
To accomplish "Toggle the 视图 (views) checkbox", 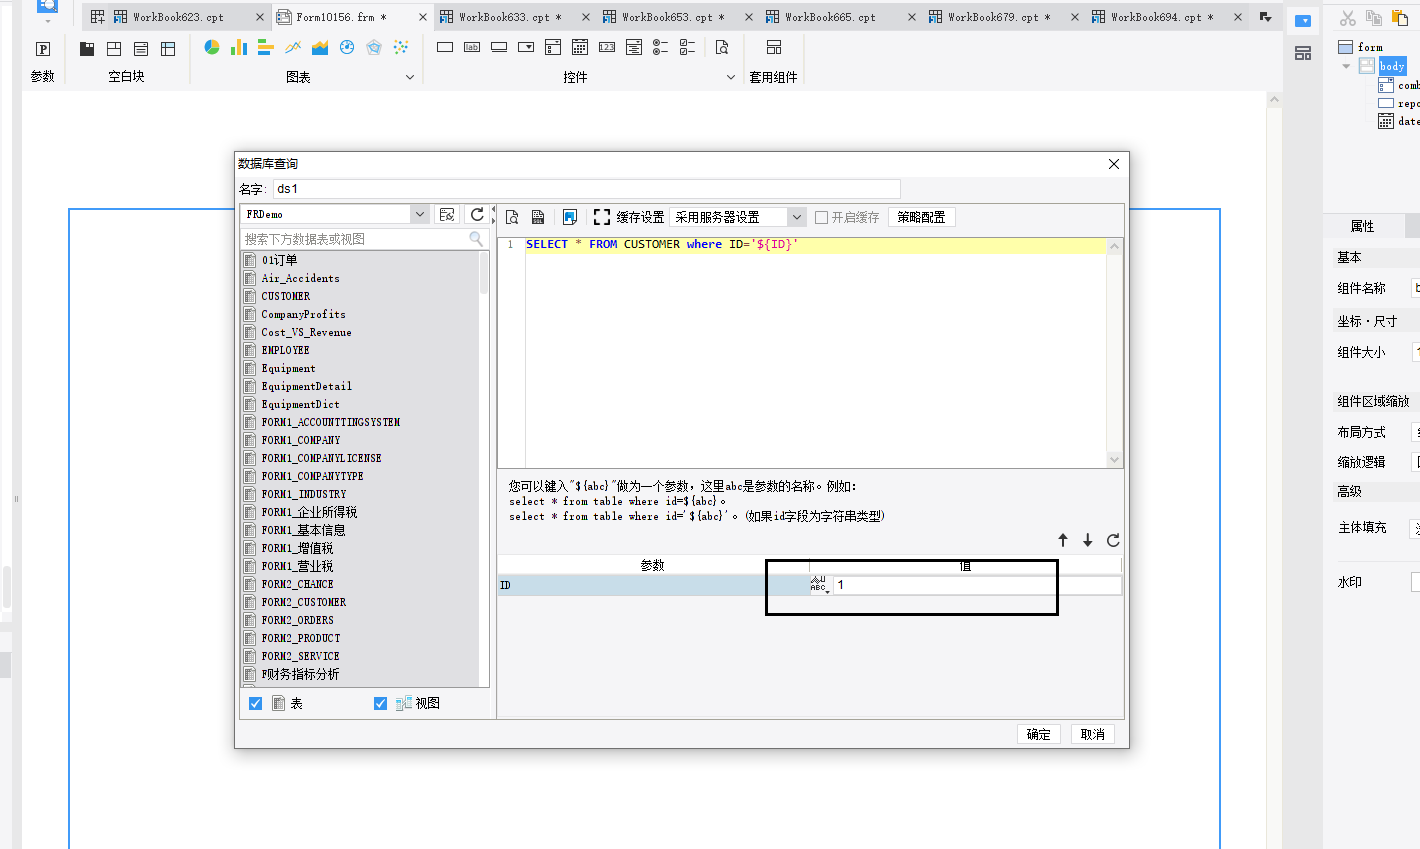I will pos(380,704).
